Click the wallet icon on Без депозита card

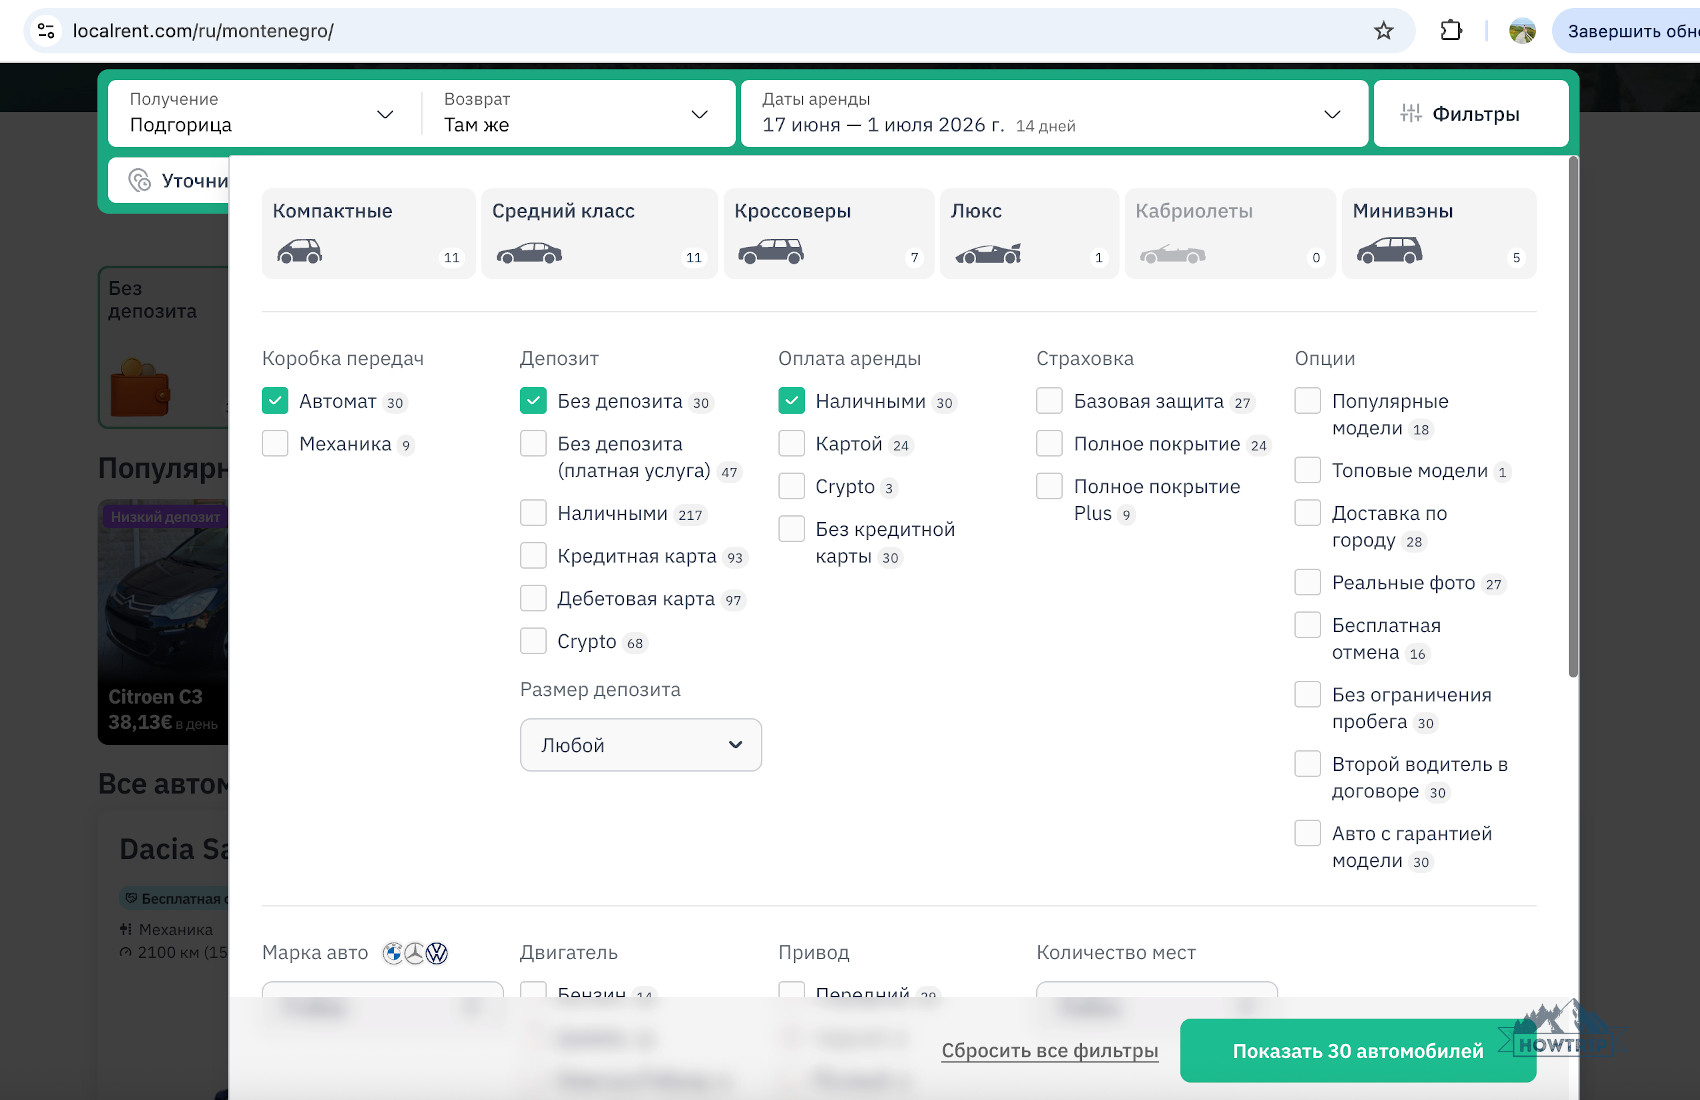click(140, 386)
